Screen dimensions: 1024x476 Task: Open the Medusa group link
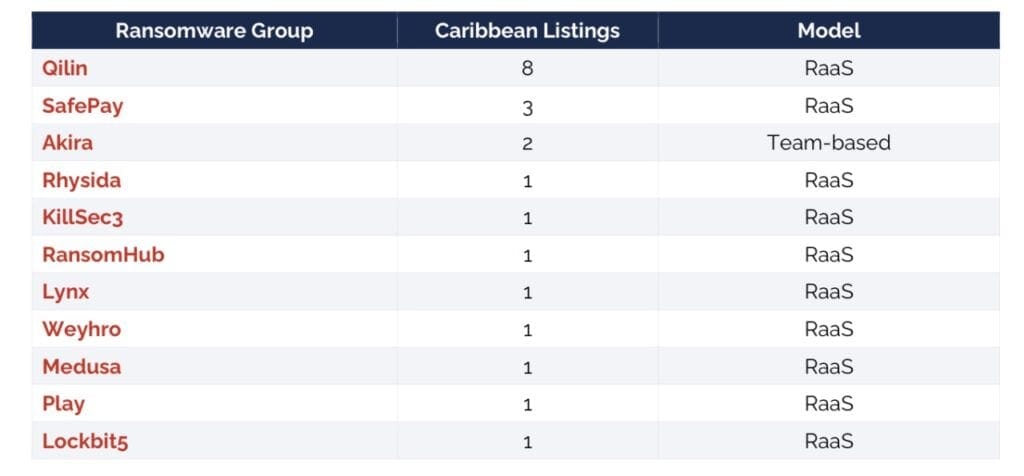(81, 367)
